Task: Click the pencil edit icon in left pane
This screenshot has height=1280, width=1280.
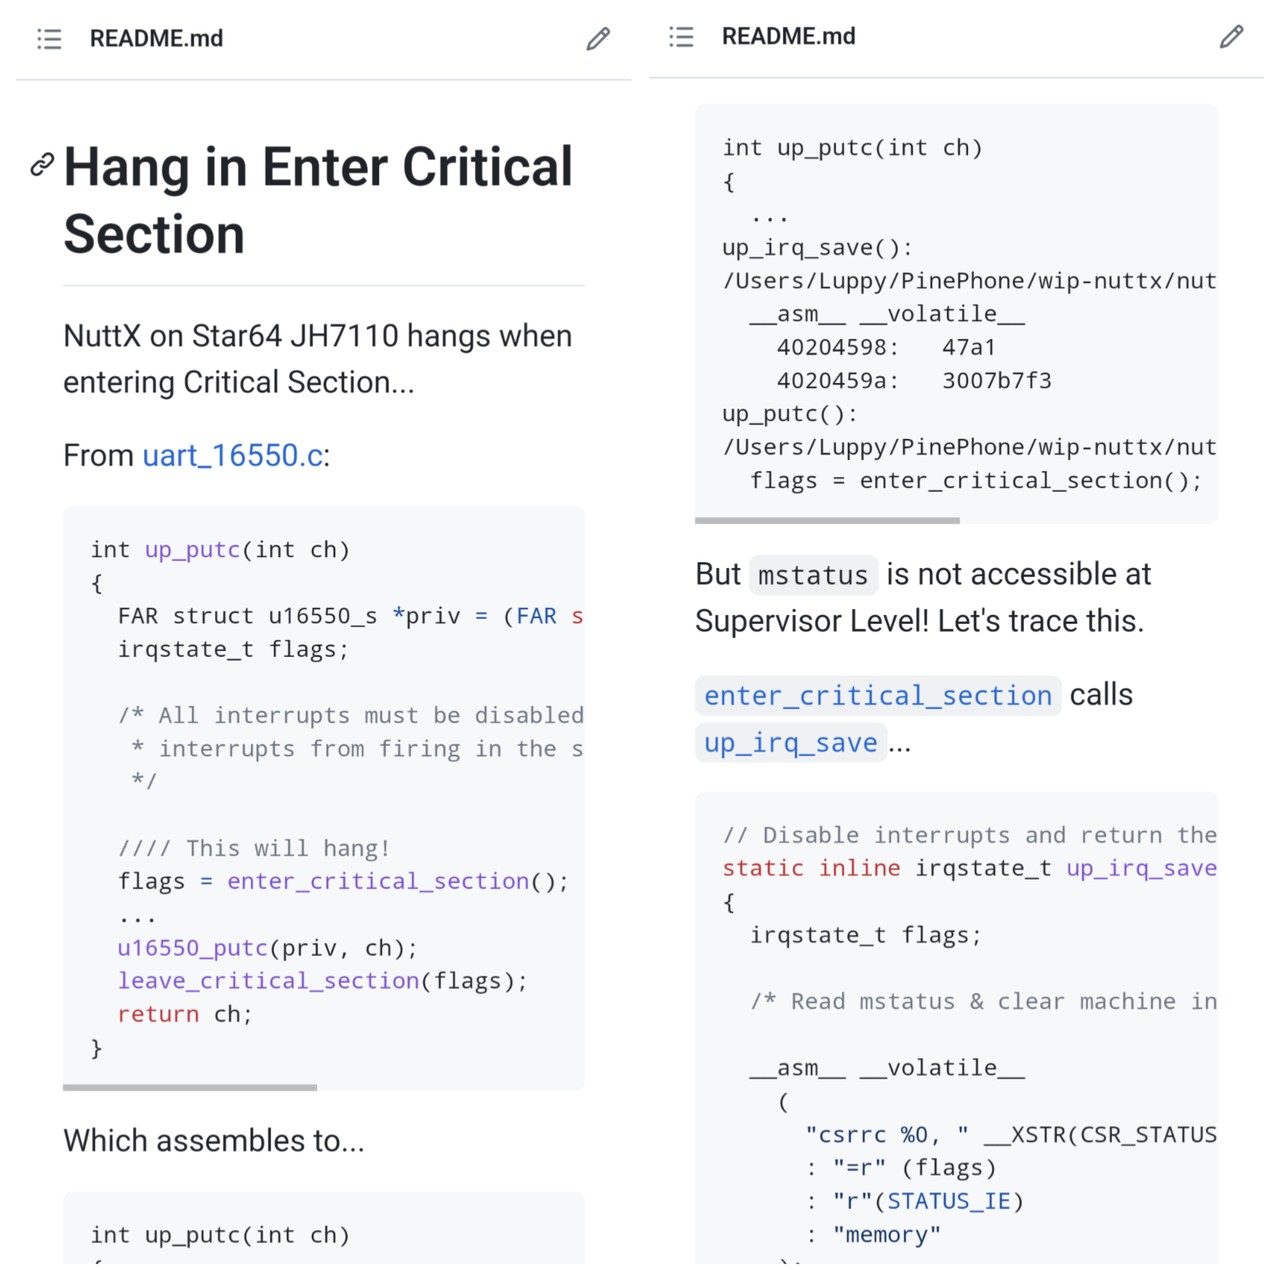Action: 598,39
